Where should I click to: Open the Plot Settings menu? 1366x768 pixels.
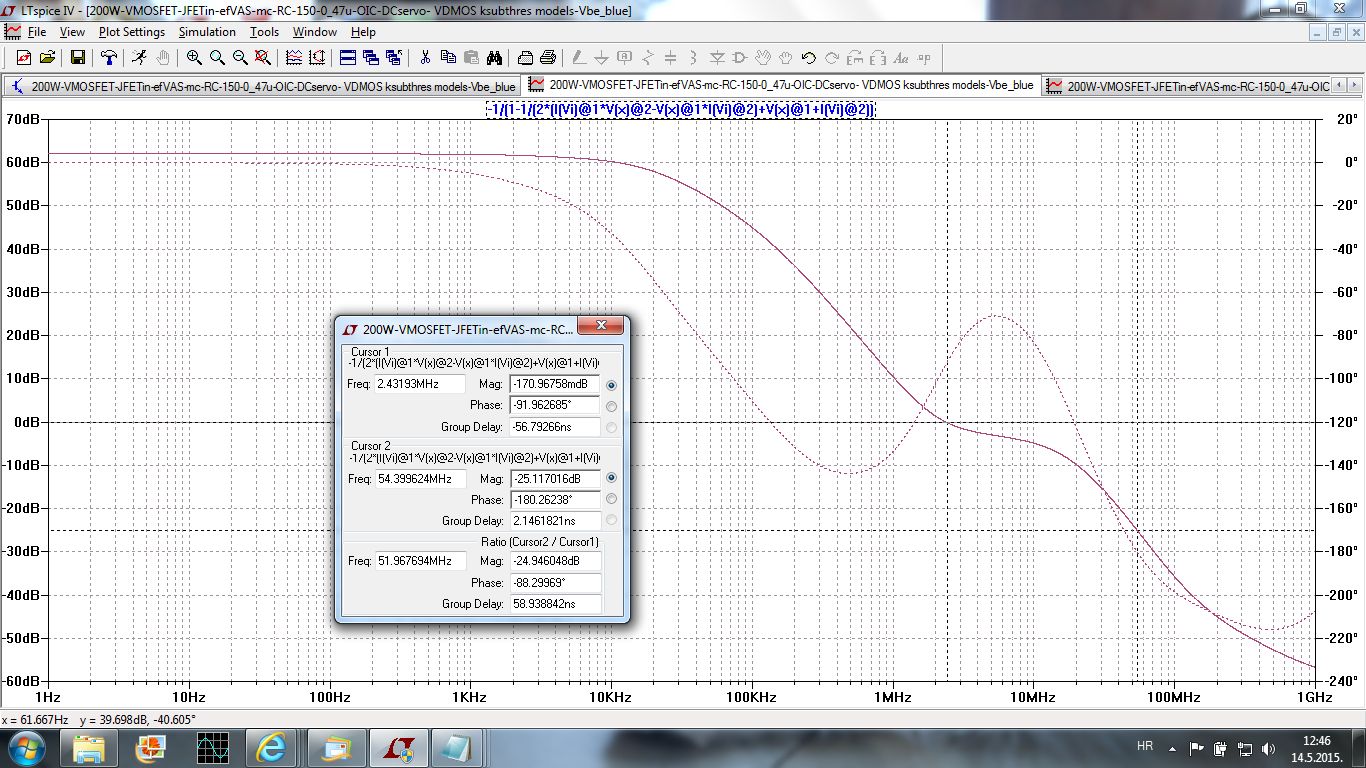tap(132, 32)
